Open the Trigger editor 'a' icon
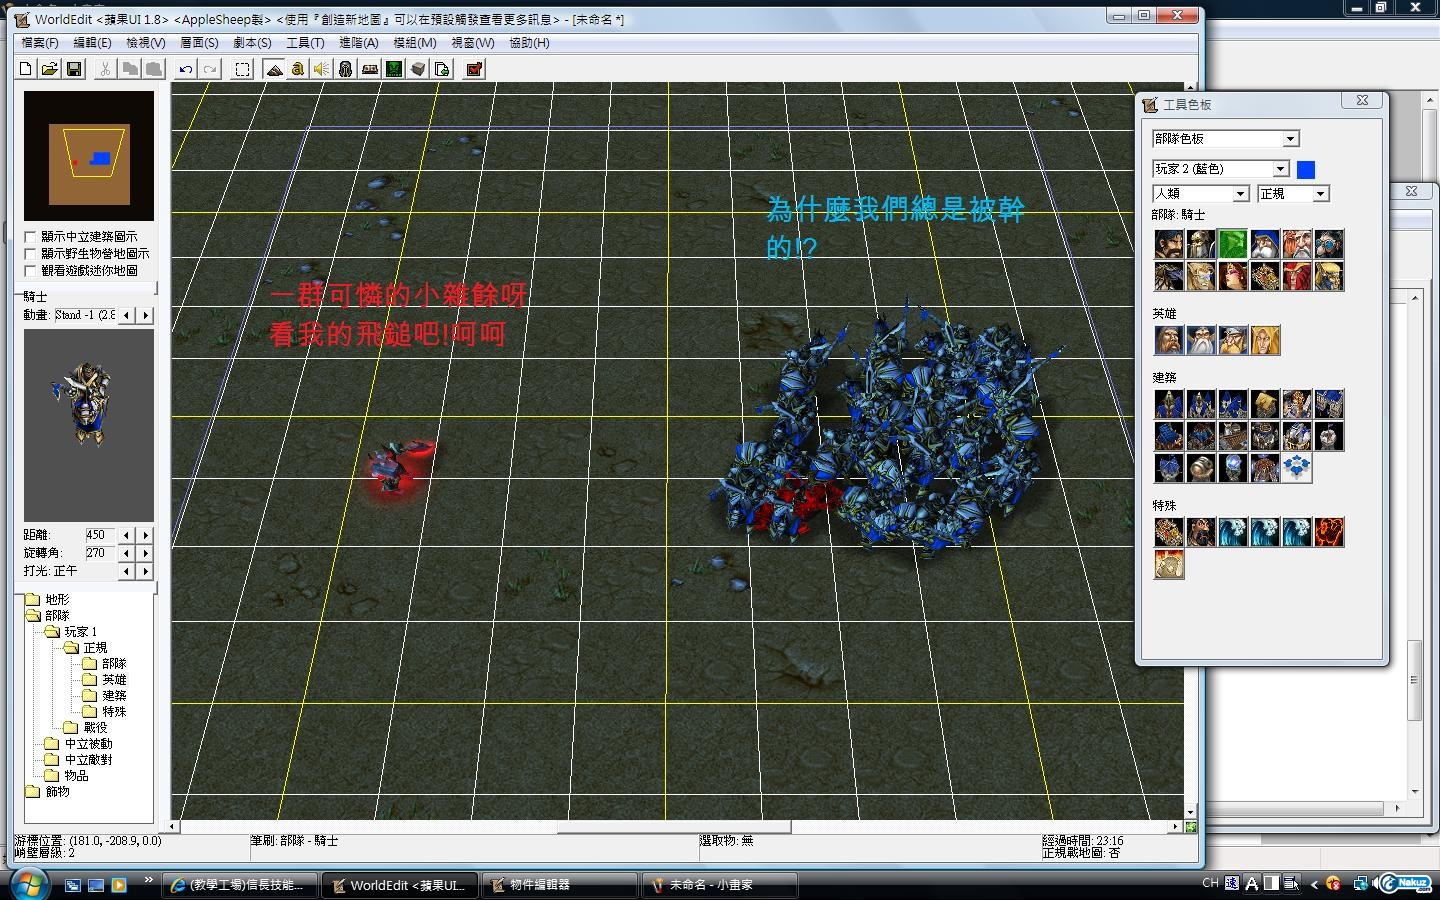This screenshot has width=1440, height=900. tap(298, 69)
